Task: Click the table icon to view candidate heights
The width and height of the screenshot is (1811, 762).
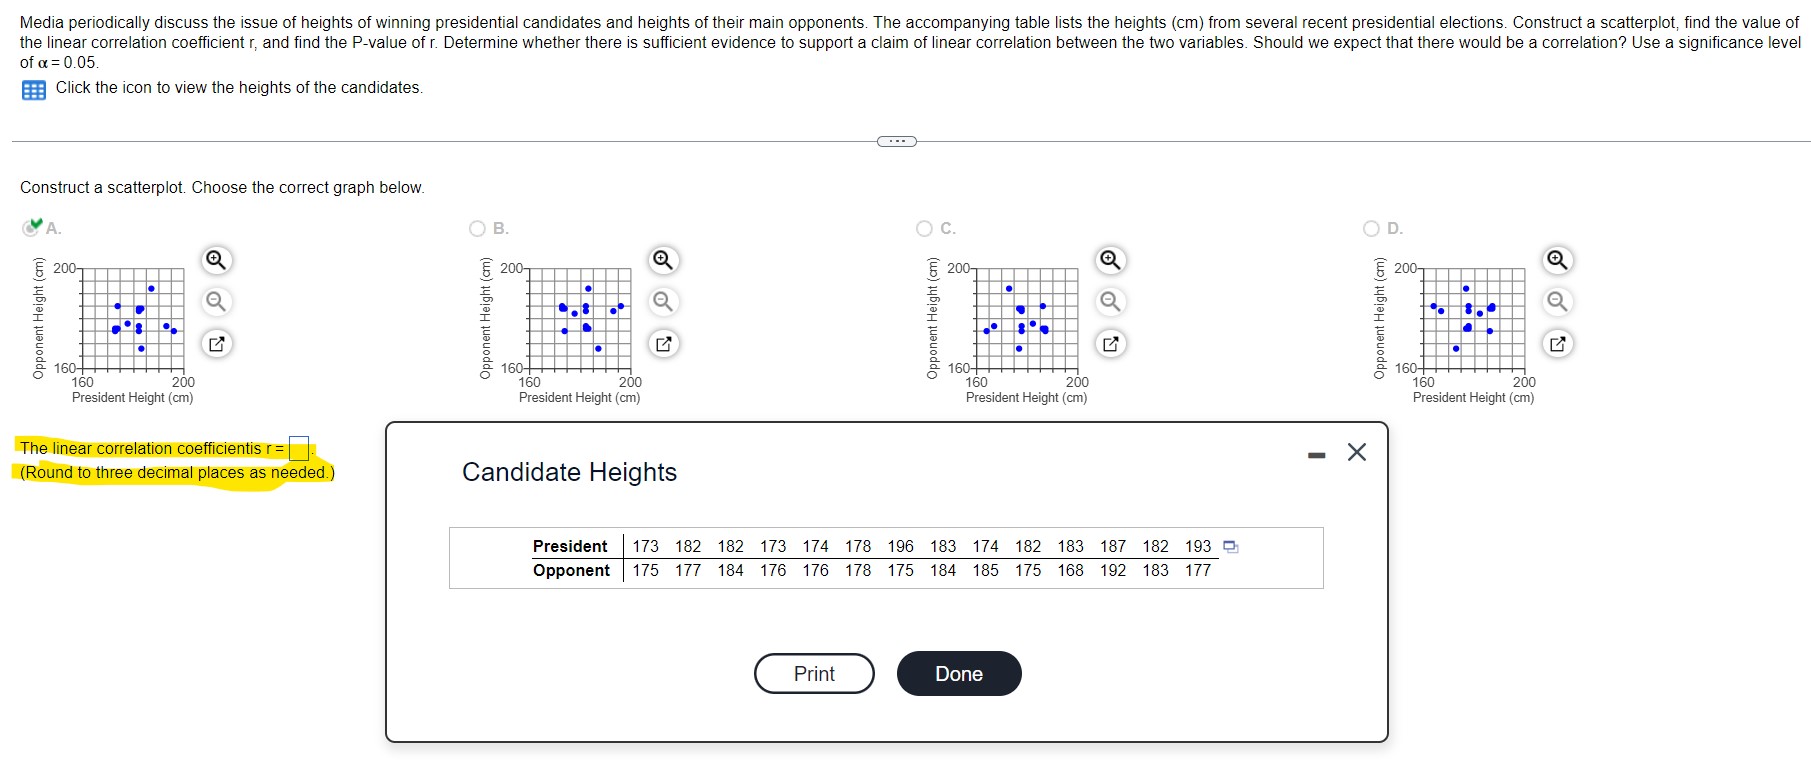Action: coord(33,89)
